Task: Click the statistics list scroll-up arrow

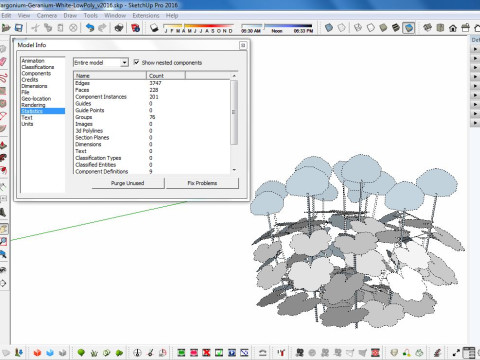Action: point(234,76)
